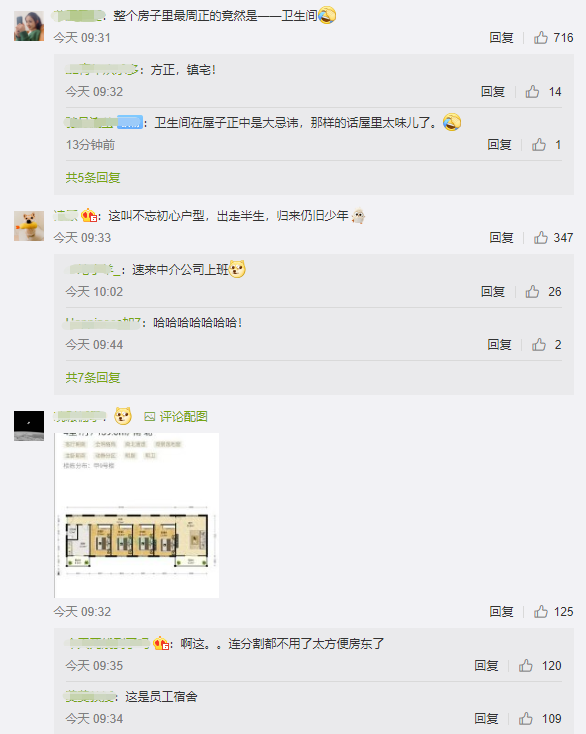This screenshot has width=586, height=734.
Task: Expand the 共7条回复 thread
Action: (93, 377)
